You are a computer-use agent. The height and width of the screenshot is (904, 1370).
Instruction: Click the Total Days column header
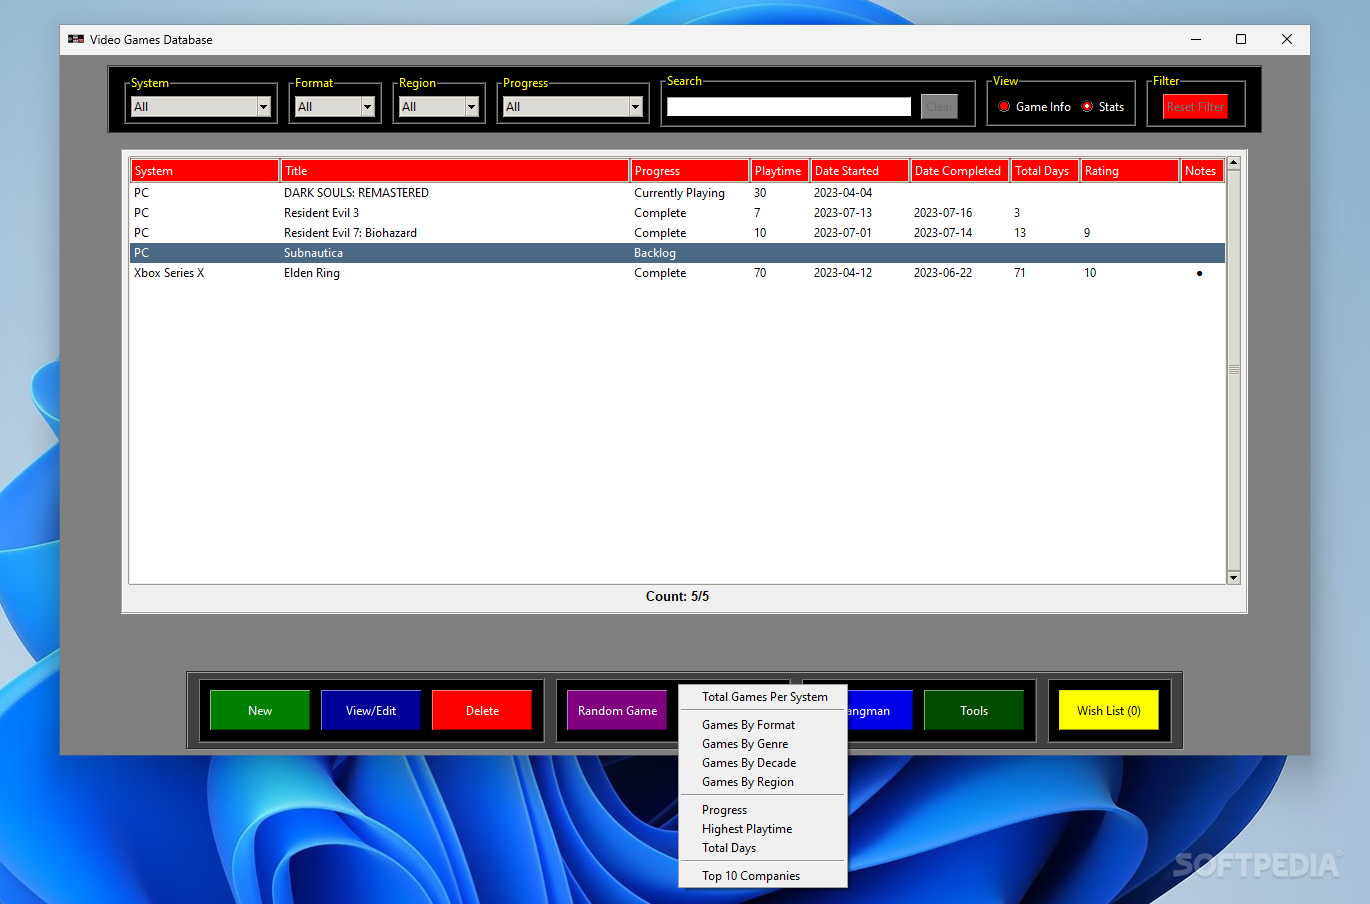1045,171
